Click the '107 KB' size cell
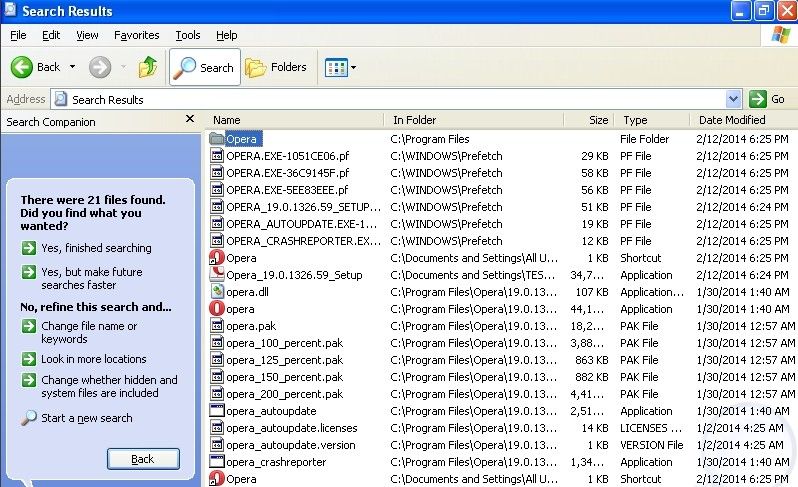Viewport: 798px width, 487px height. click(x=591, y=292)
